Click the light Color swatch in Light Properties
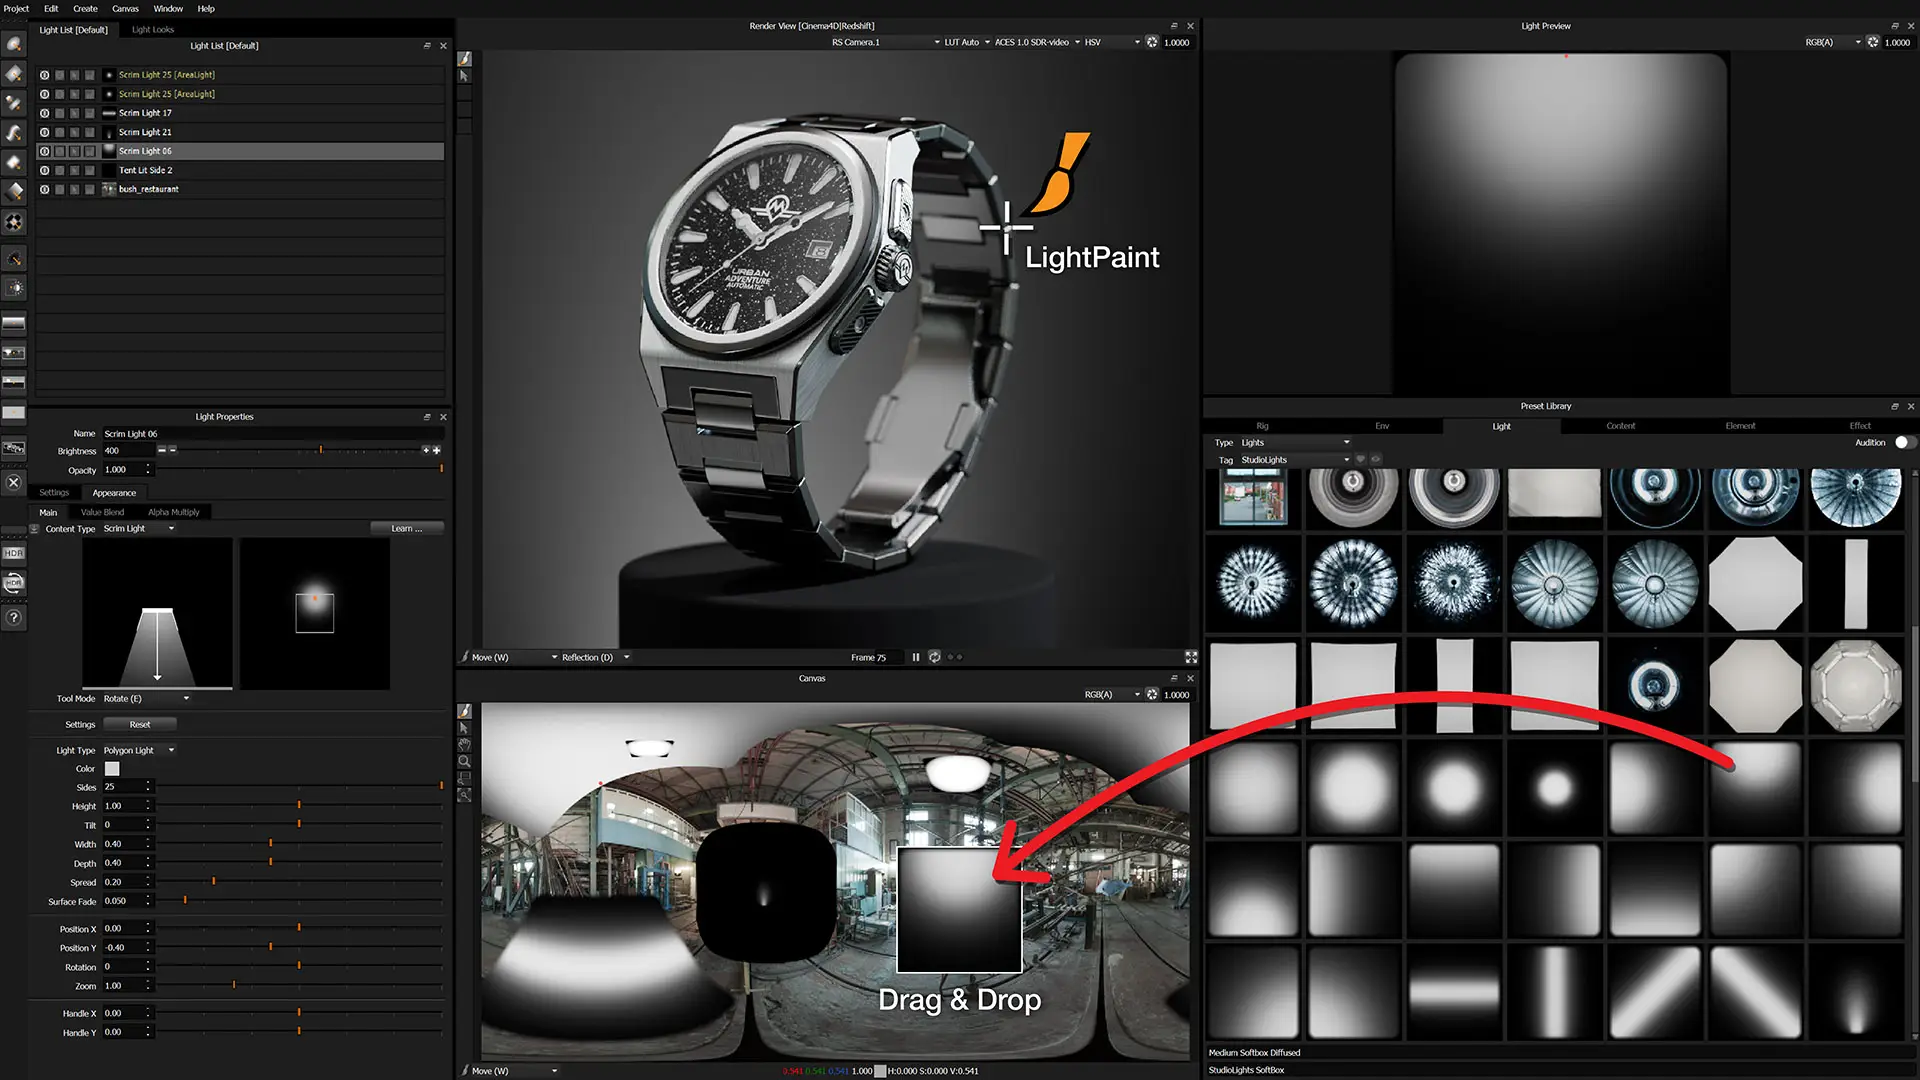Image resolution: width=1920 pixels, height=1080 pixels. [111, 768]
